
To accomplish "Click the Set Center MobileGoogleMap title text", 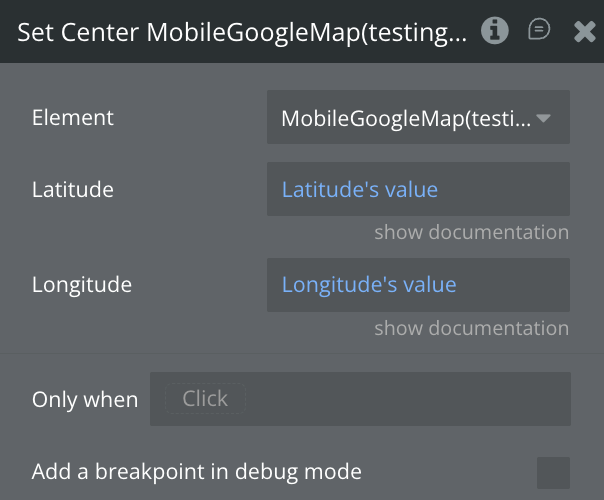I will [242, 32].
